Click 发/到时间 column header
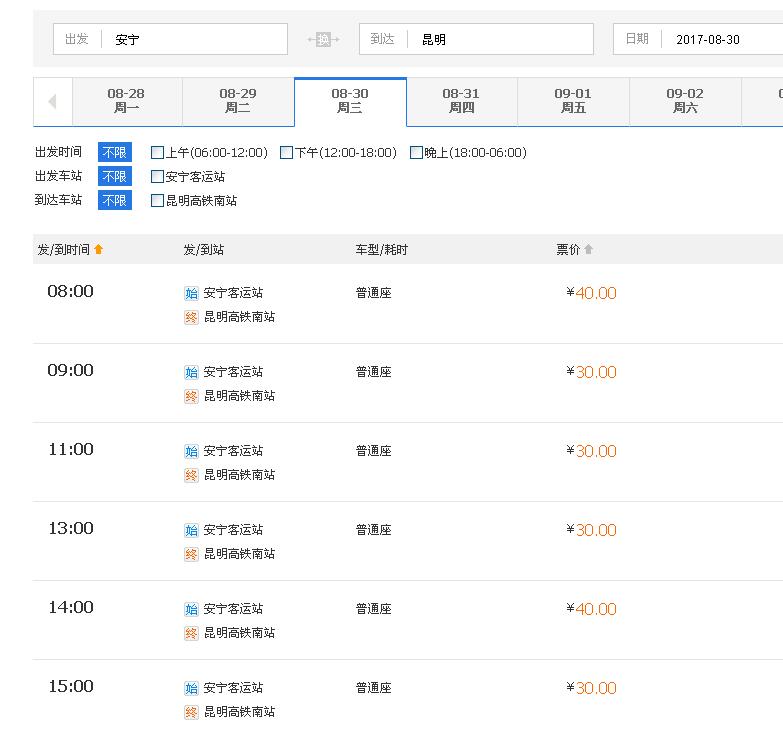783x737 pixels. click(63, 249)
